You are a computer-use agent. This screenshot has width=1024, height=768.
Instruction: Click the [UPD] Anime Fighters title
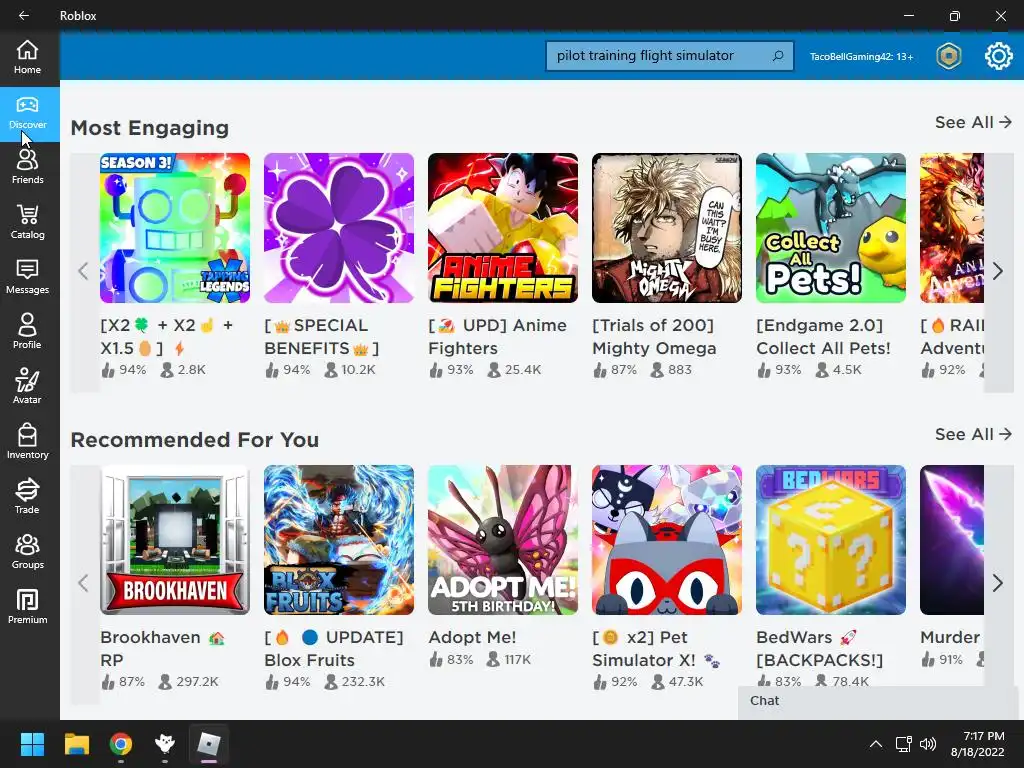[x=497, y=337]
